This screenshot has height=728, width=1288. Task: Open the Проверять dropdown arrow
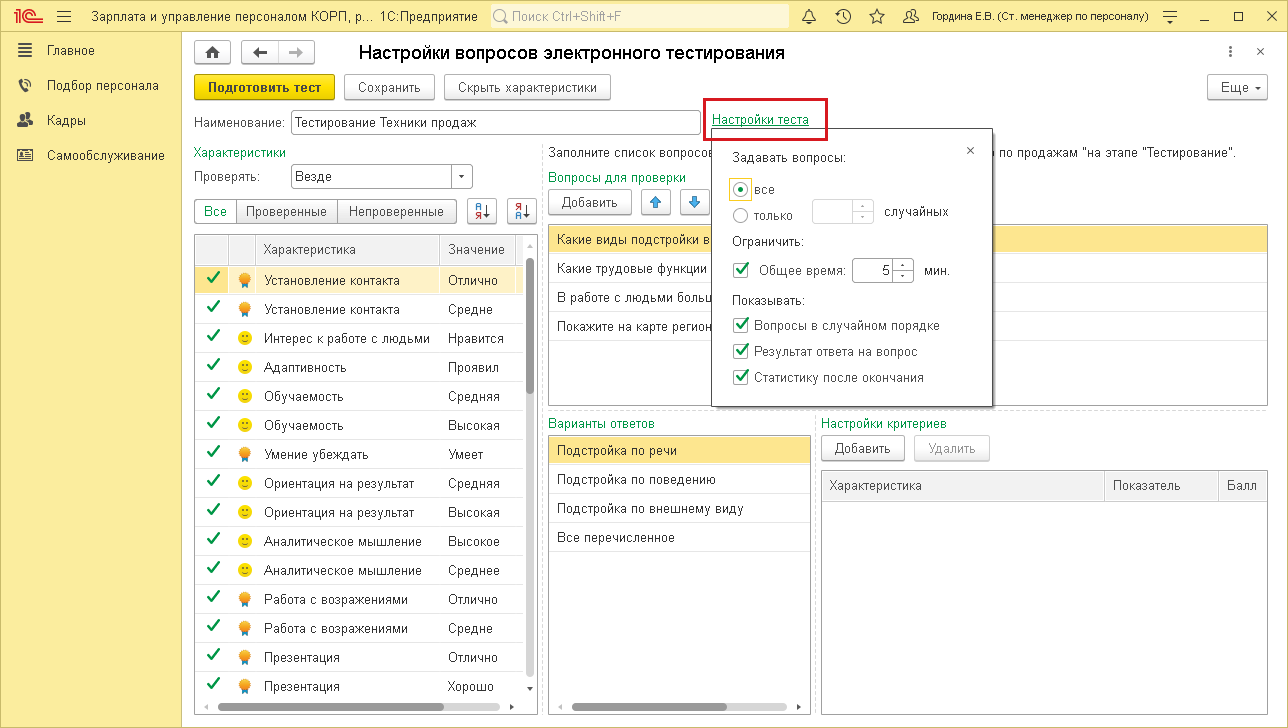click(x=461, y=177)
